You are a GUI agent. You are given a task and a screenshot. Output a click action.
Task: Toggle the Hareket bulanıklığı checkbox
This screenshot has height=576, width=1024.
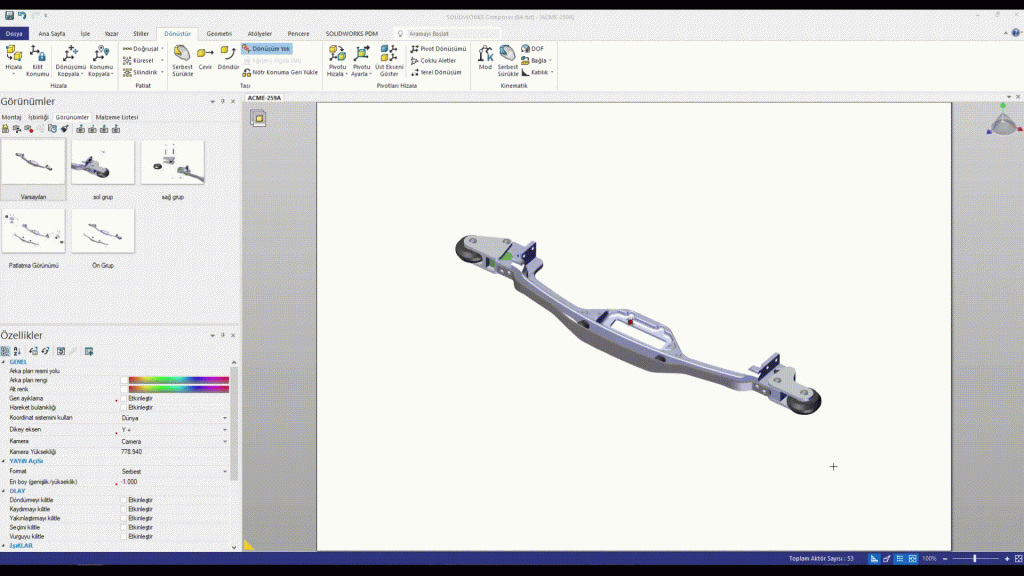click(x=124, y=407)
